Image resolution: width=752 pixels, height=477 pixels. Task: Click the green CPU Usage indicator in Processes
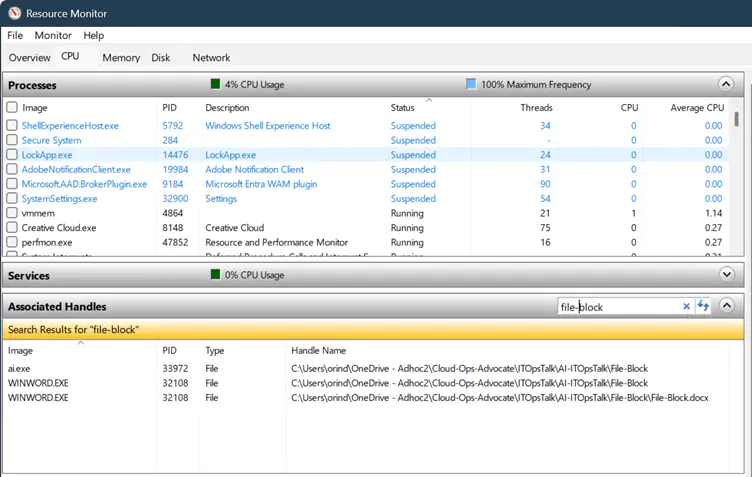[x=215, y=85]
